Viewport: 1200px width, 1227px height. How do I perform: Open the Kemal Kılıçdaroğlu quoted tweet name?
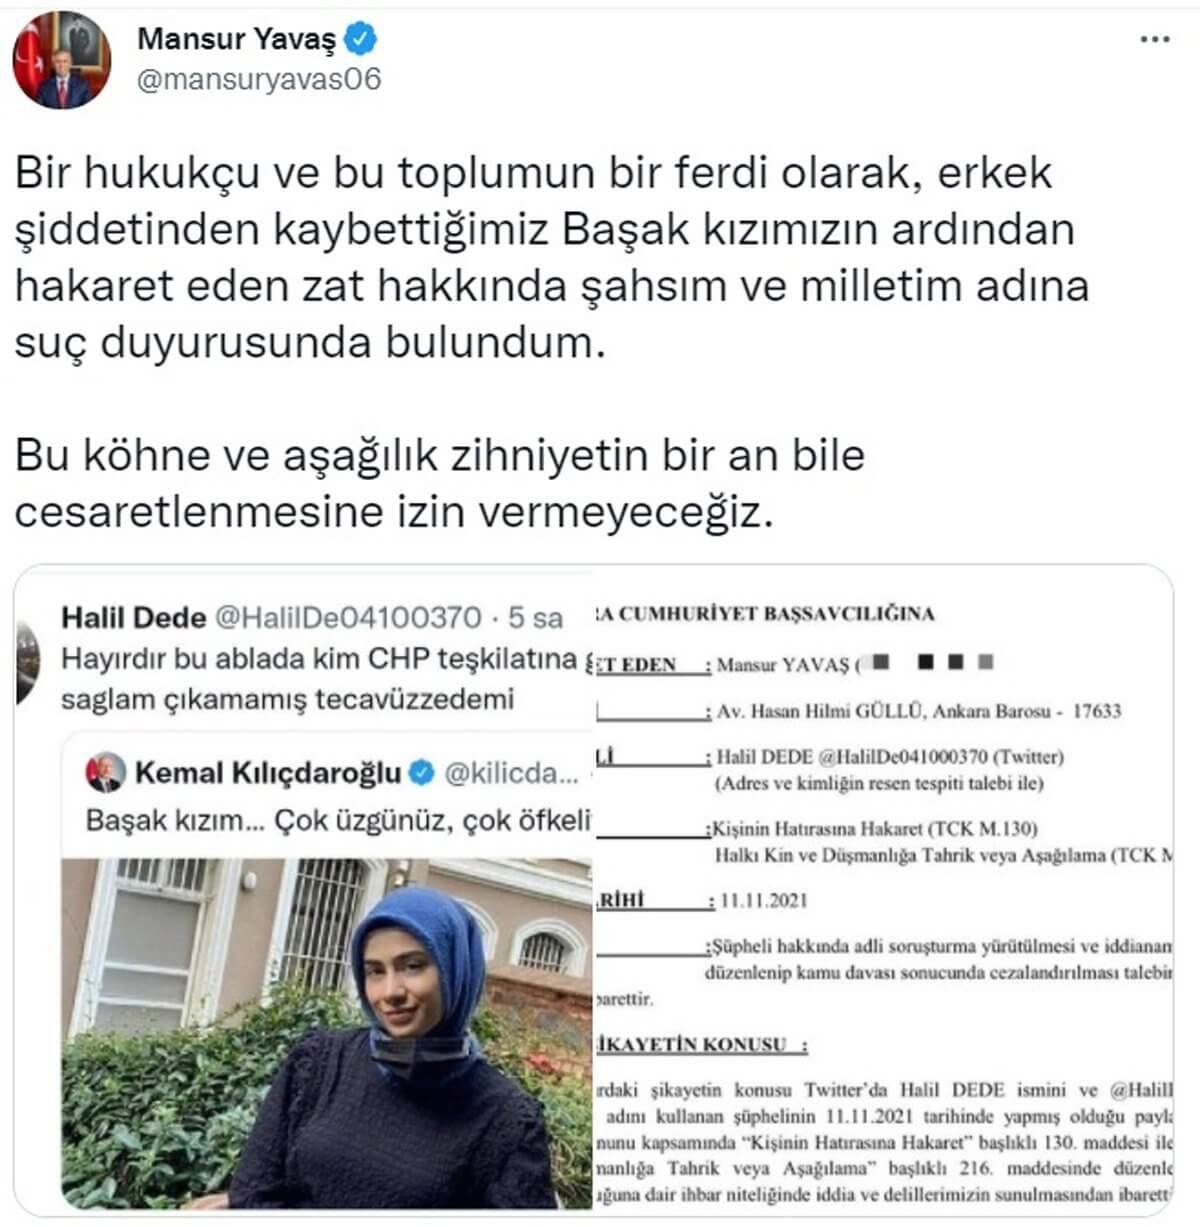[268, 772]
